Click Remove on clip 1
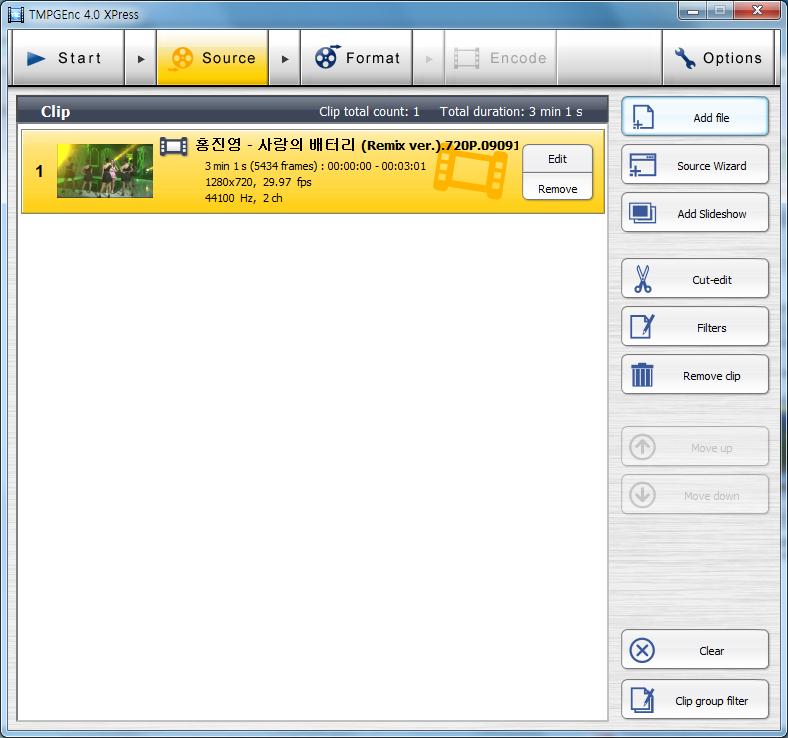Screen dimensions: 788x738 tap(557, 189)
